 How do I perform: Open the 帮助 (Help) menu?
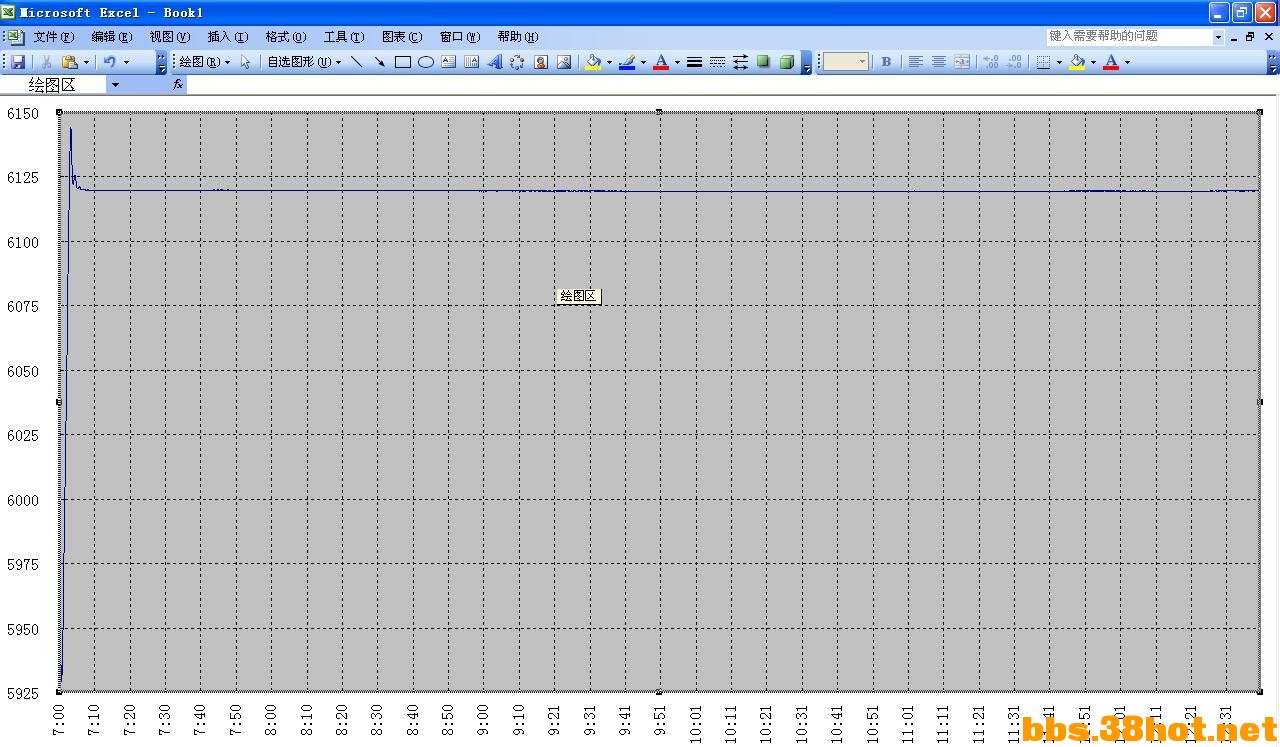[518, 37]
